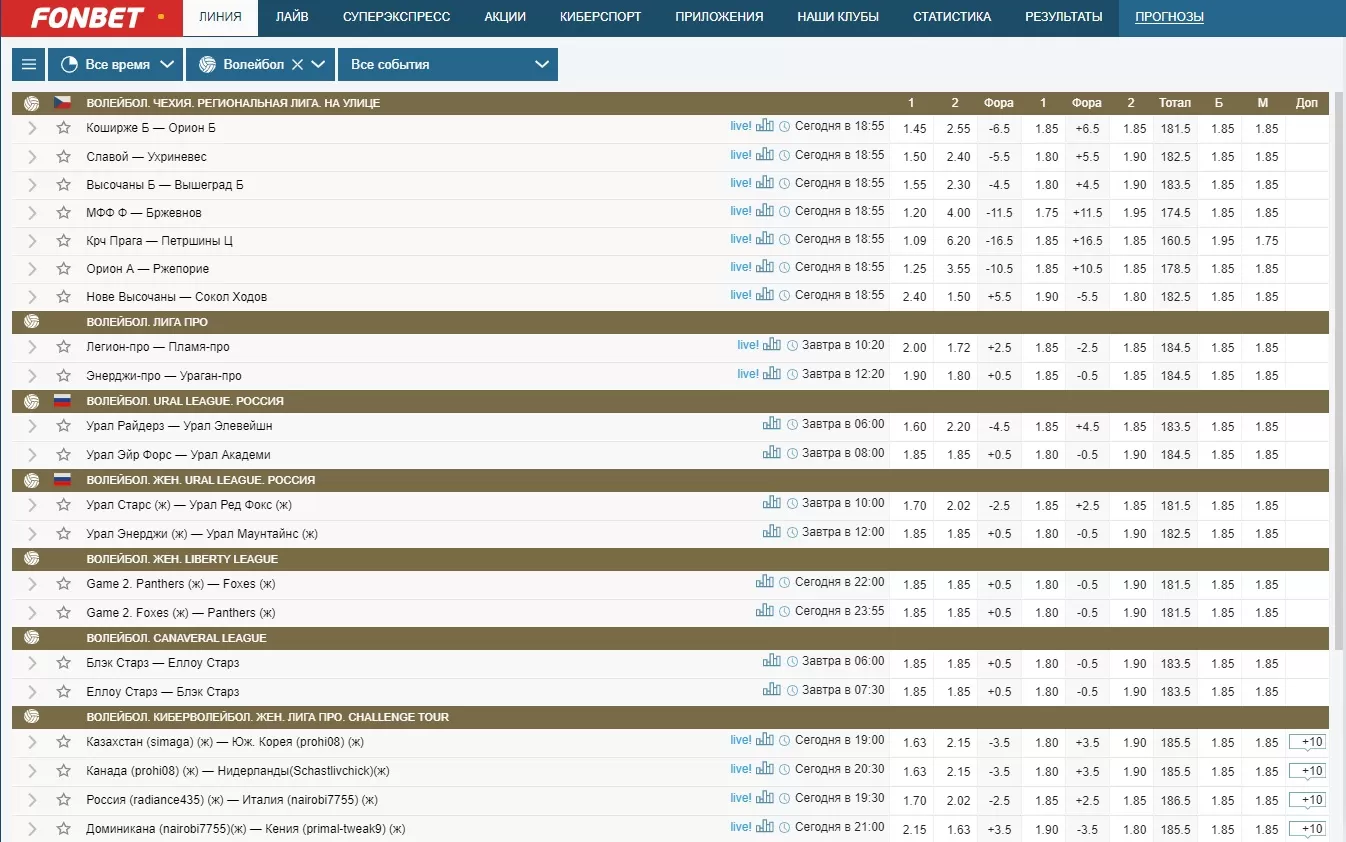Expand the Все события dropdown

pos(448,64)
